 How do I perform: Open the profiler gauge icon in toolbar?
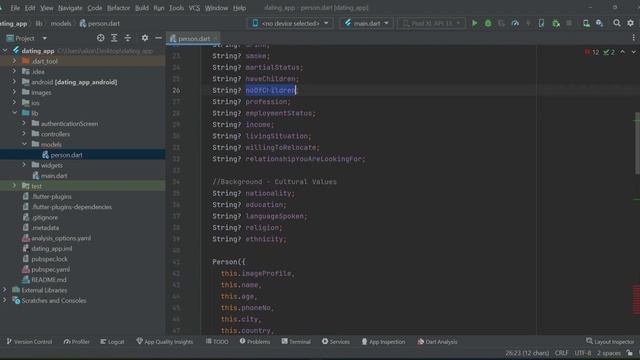pos(515,23)
